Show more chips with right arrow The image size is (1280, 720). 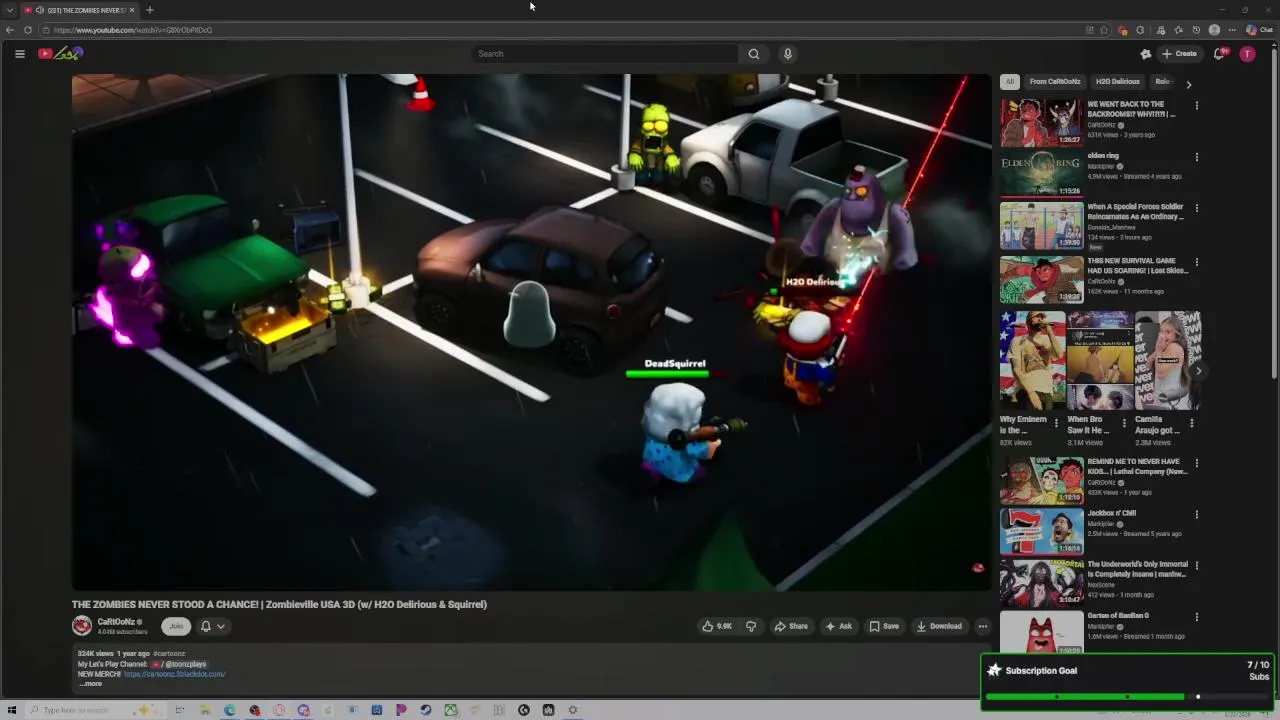tap(1188, 84)
